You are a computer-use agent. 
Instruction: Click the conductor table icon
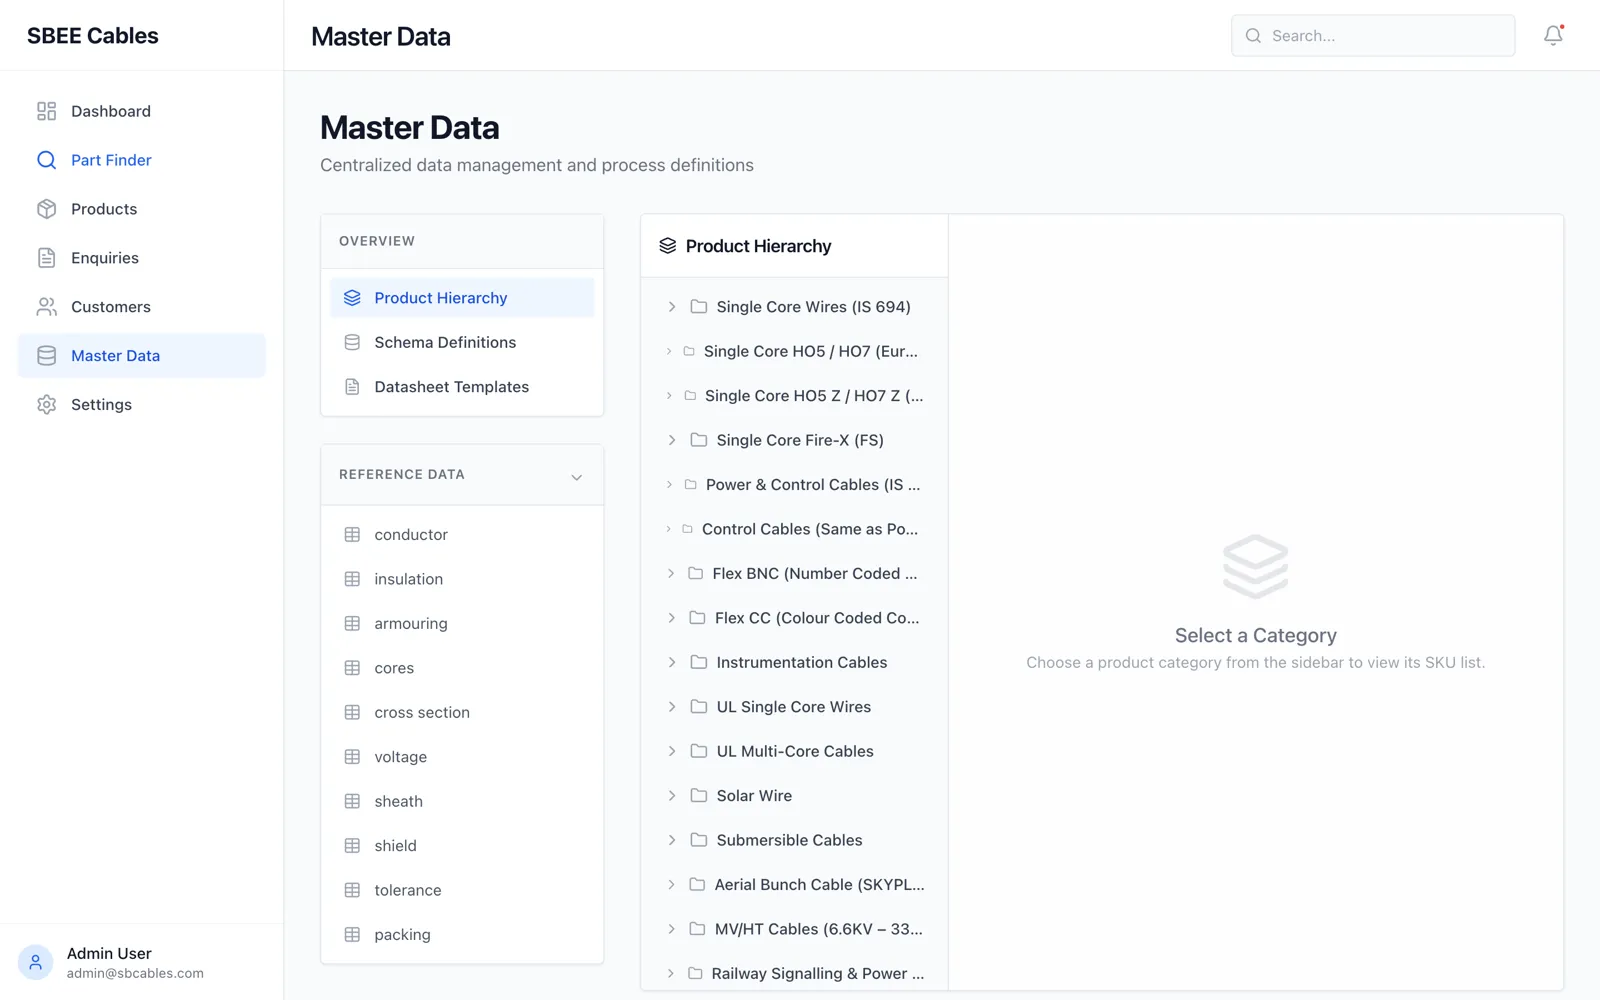(x=352, y=535)
